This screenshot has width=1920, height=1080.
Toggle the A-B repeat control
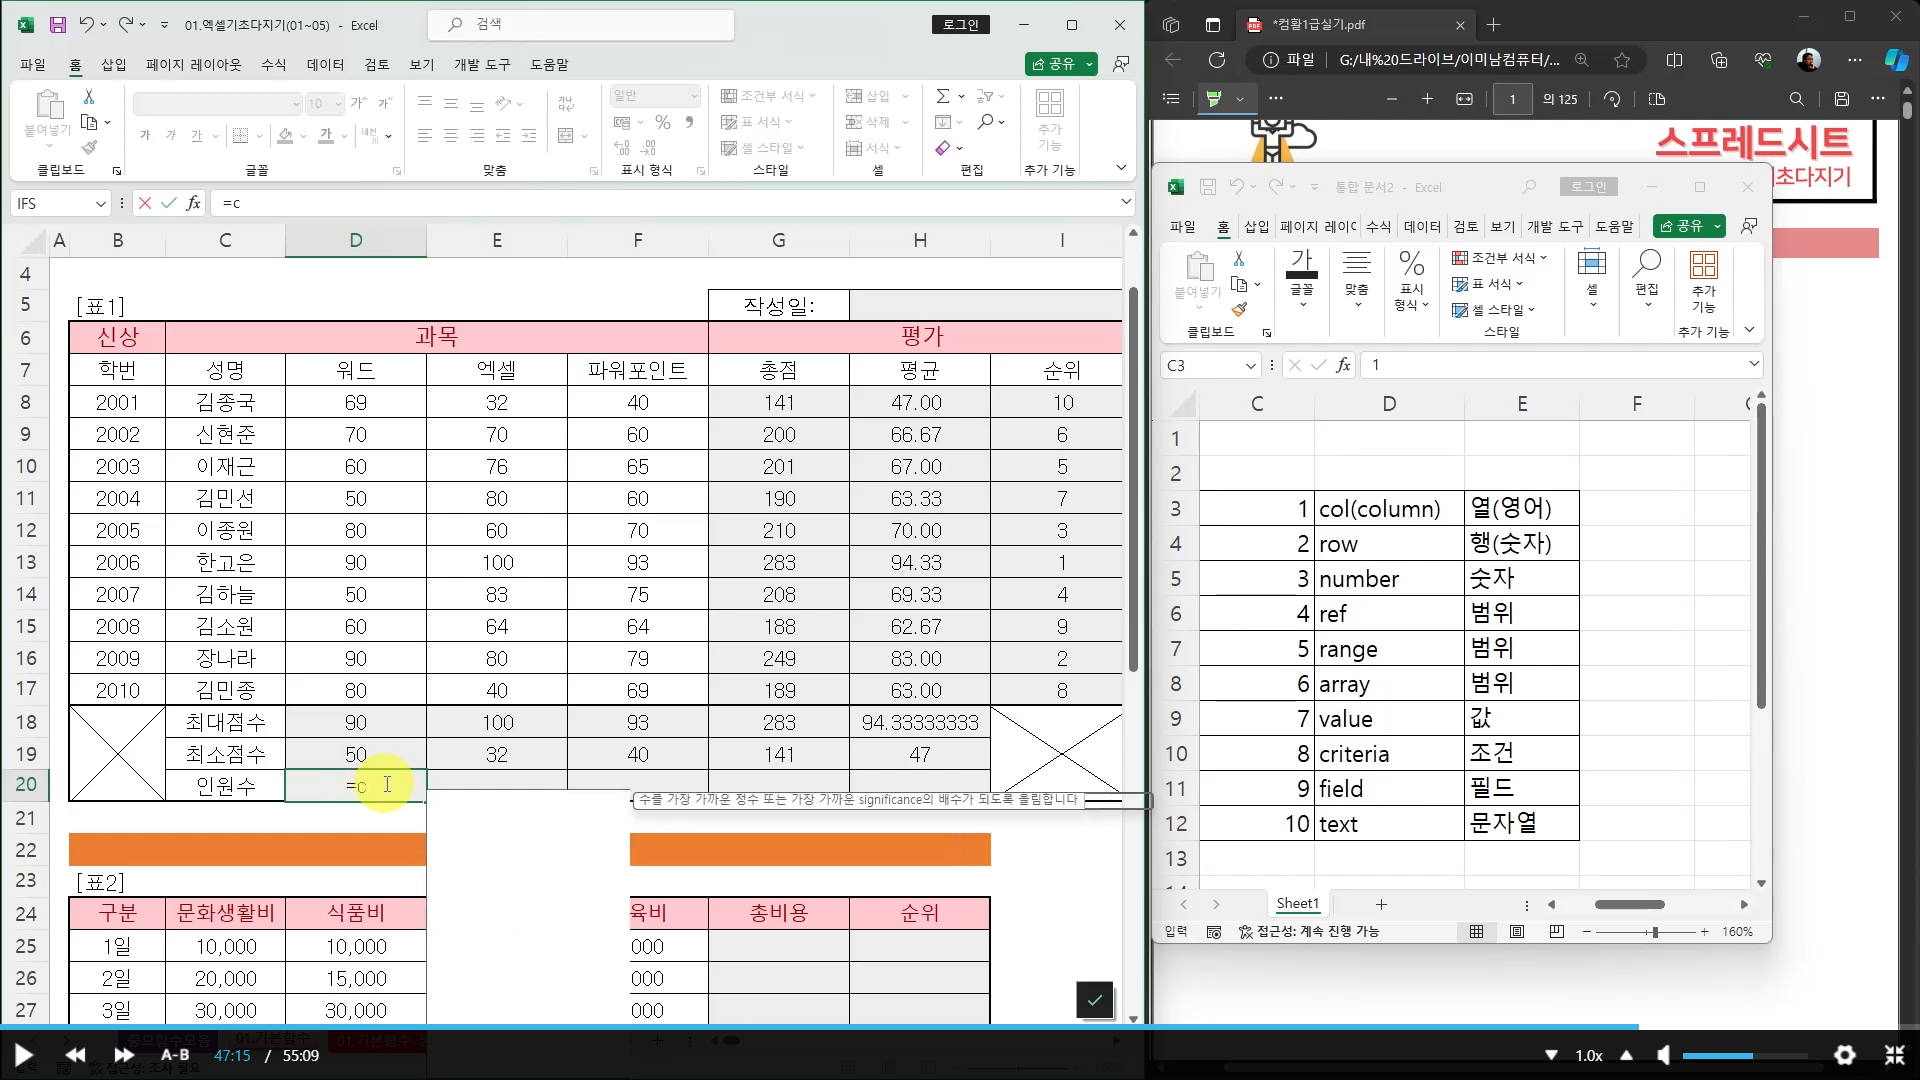click(x=175, y=1055)
